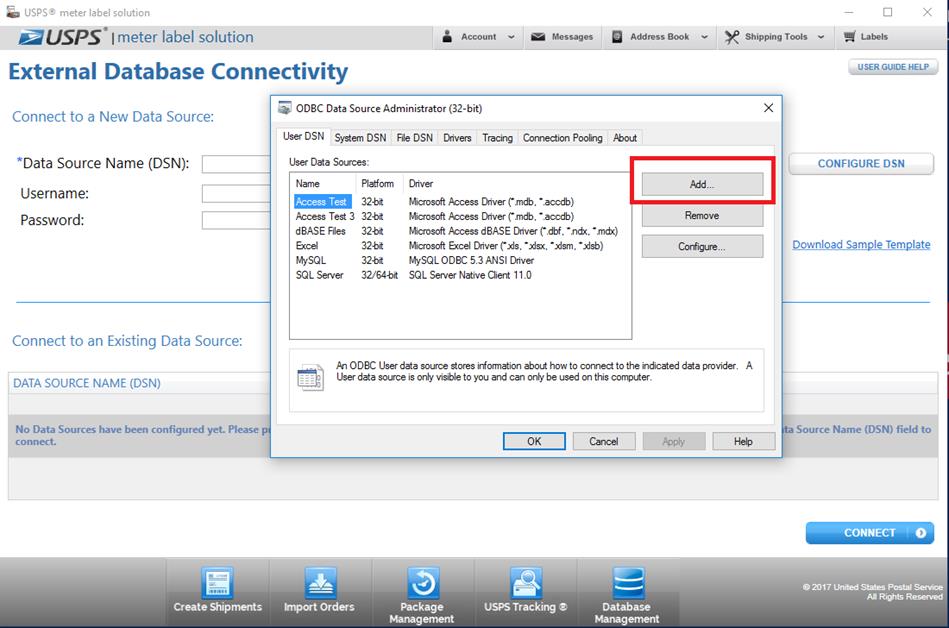Confirm the dialog with OK
Screen dimensions: 949x628
click(x=534, y=441)
